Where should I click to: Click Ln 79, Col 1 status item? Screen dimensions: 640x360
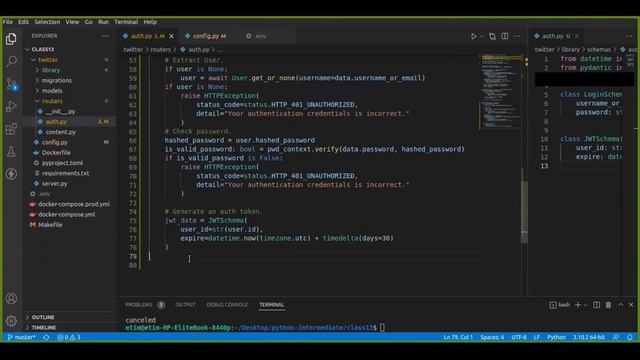[458, 337]
